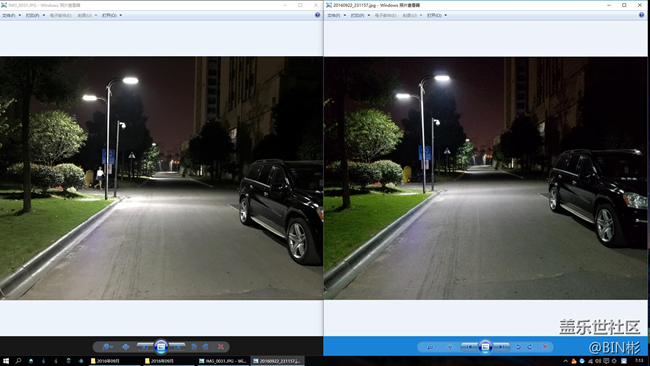
Task: Open help in right viewer window
Action: point(642,15)
